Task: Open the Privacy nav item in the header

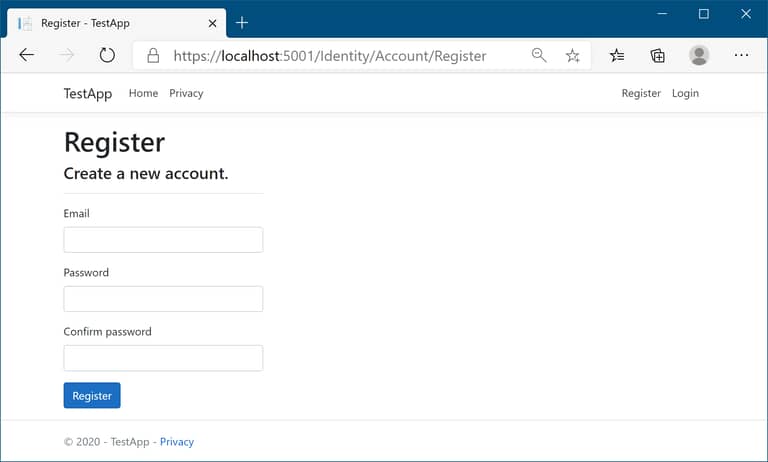Action: point(186,93)
